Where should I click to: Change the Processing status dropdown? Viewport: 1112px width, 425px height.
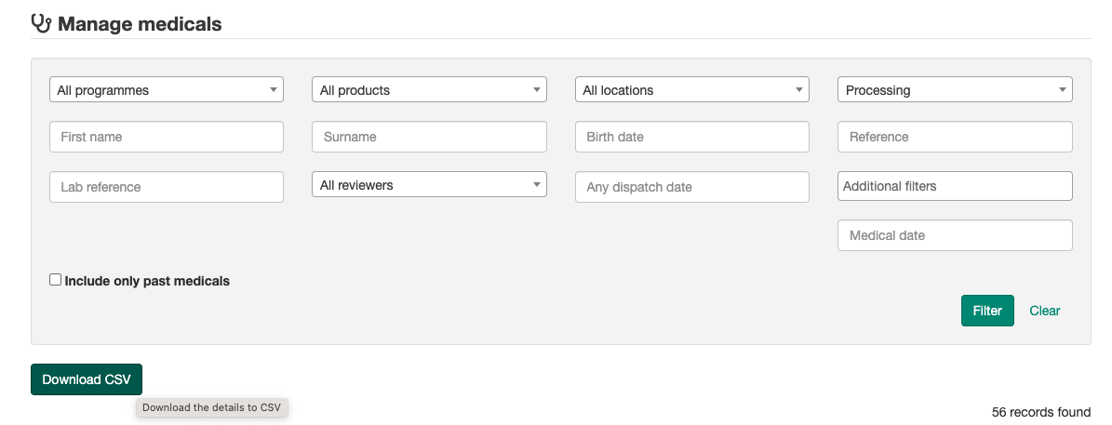pyautogui.click(x=954, y=90)
